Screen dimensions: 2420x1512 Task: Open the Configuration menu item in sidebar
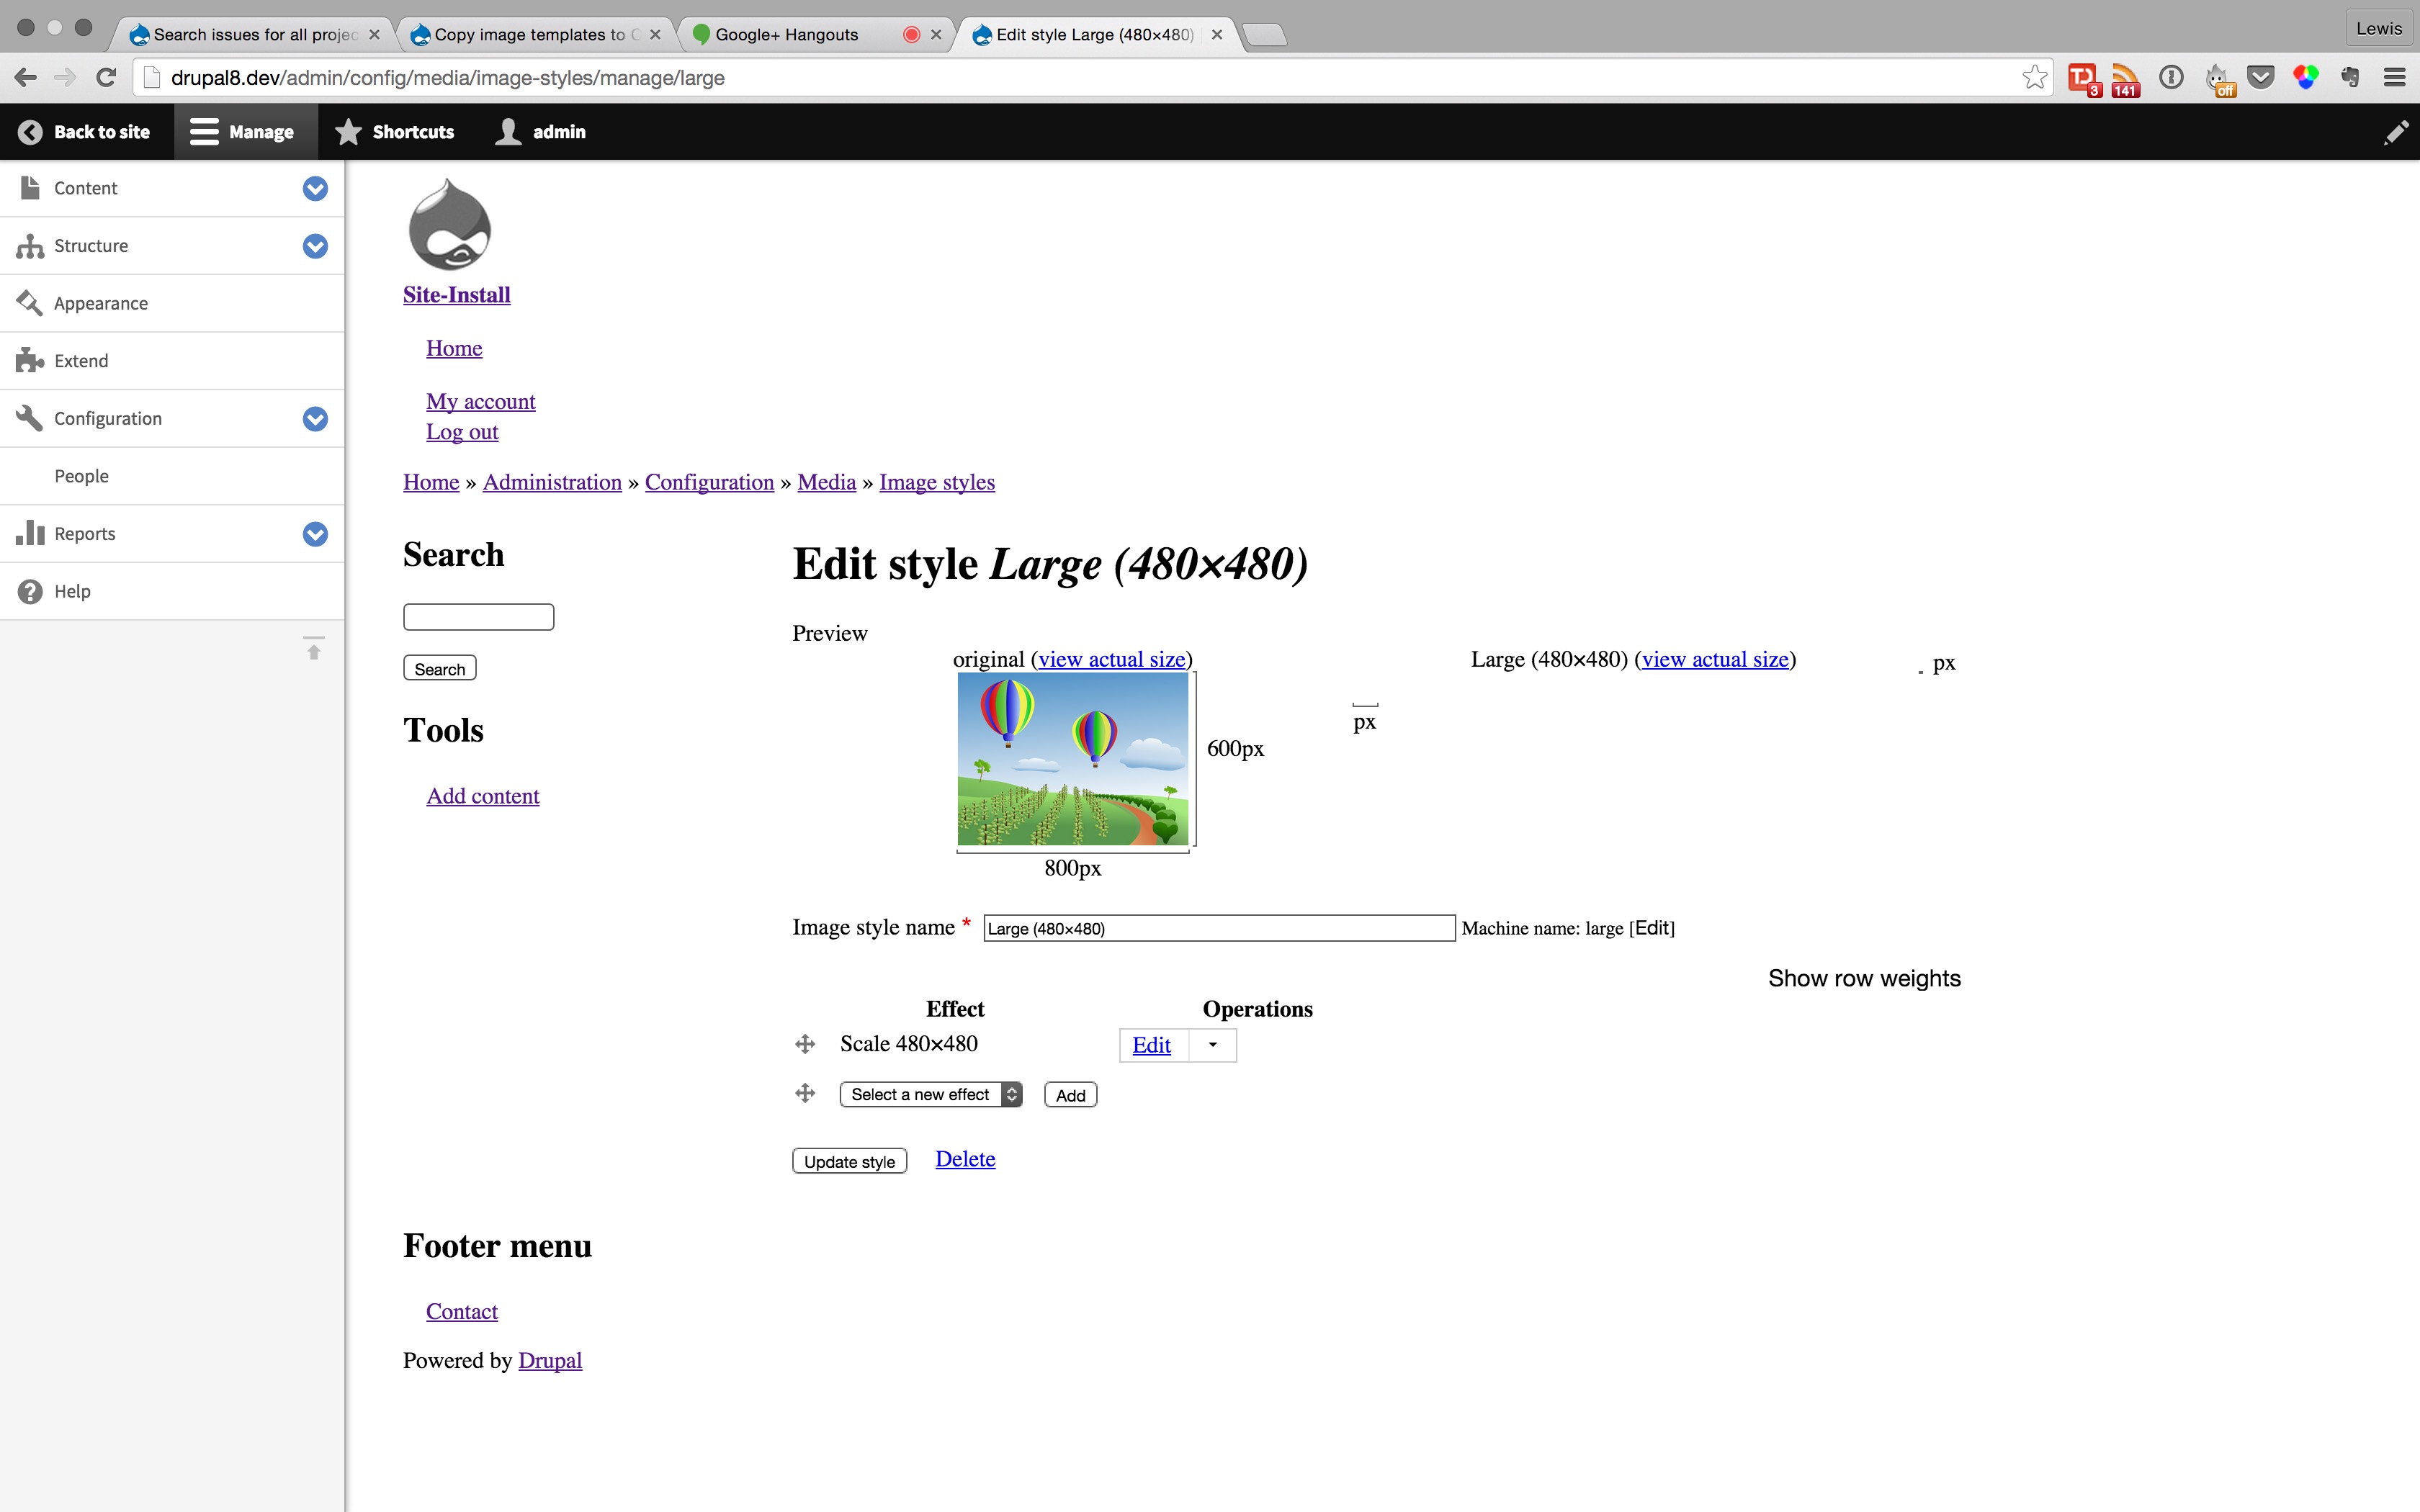point(108,419)
